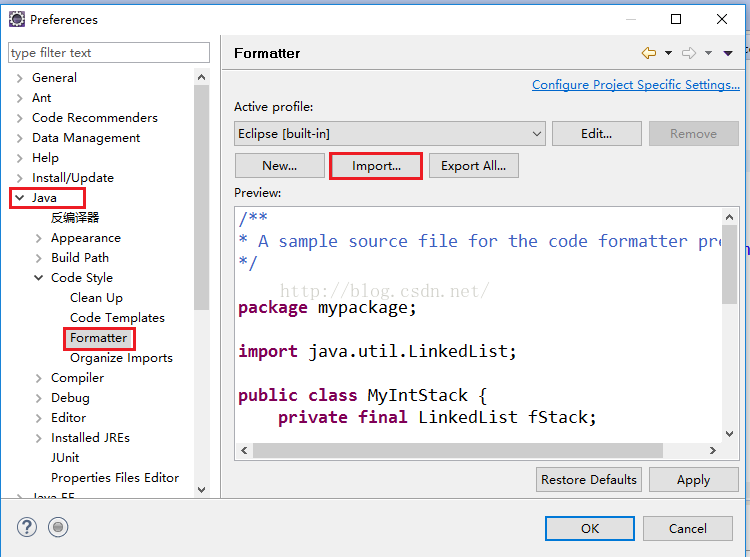Click the Import... button
The height and width of the screenshot is (560, 750).
point(376,165)
